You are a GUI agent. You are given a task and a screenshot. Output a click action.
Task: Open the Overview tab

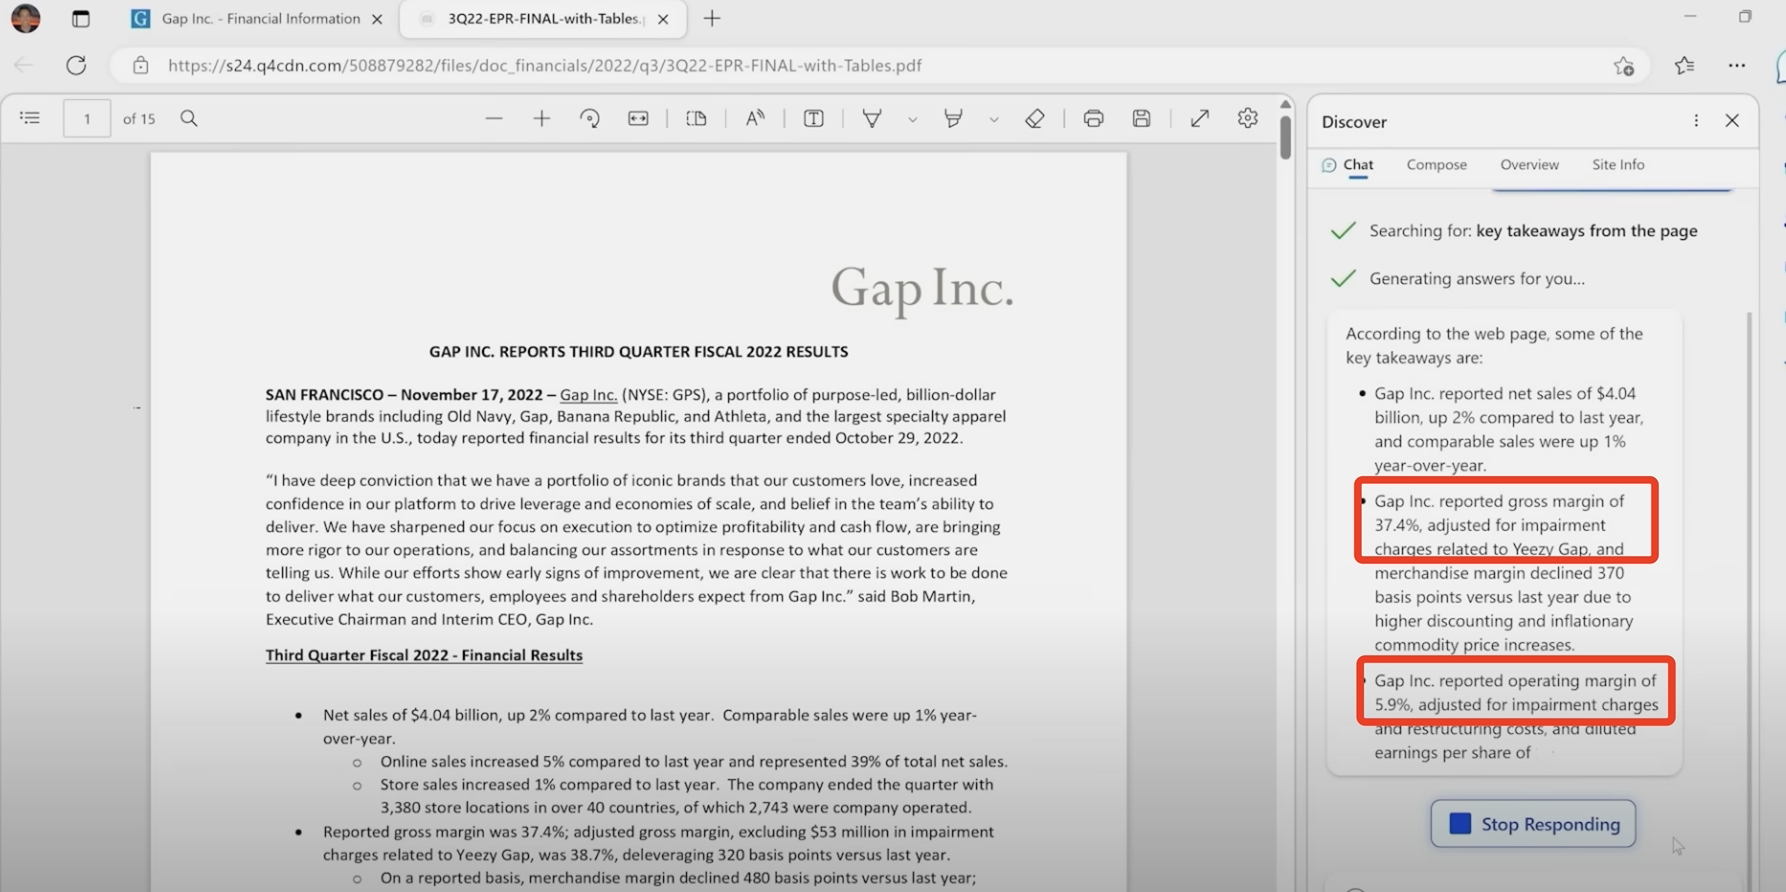coord(1529,165)
